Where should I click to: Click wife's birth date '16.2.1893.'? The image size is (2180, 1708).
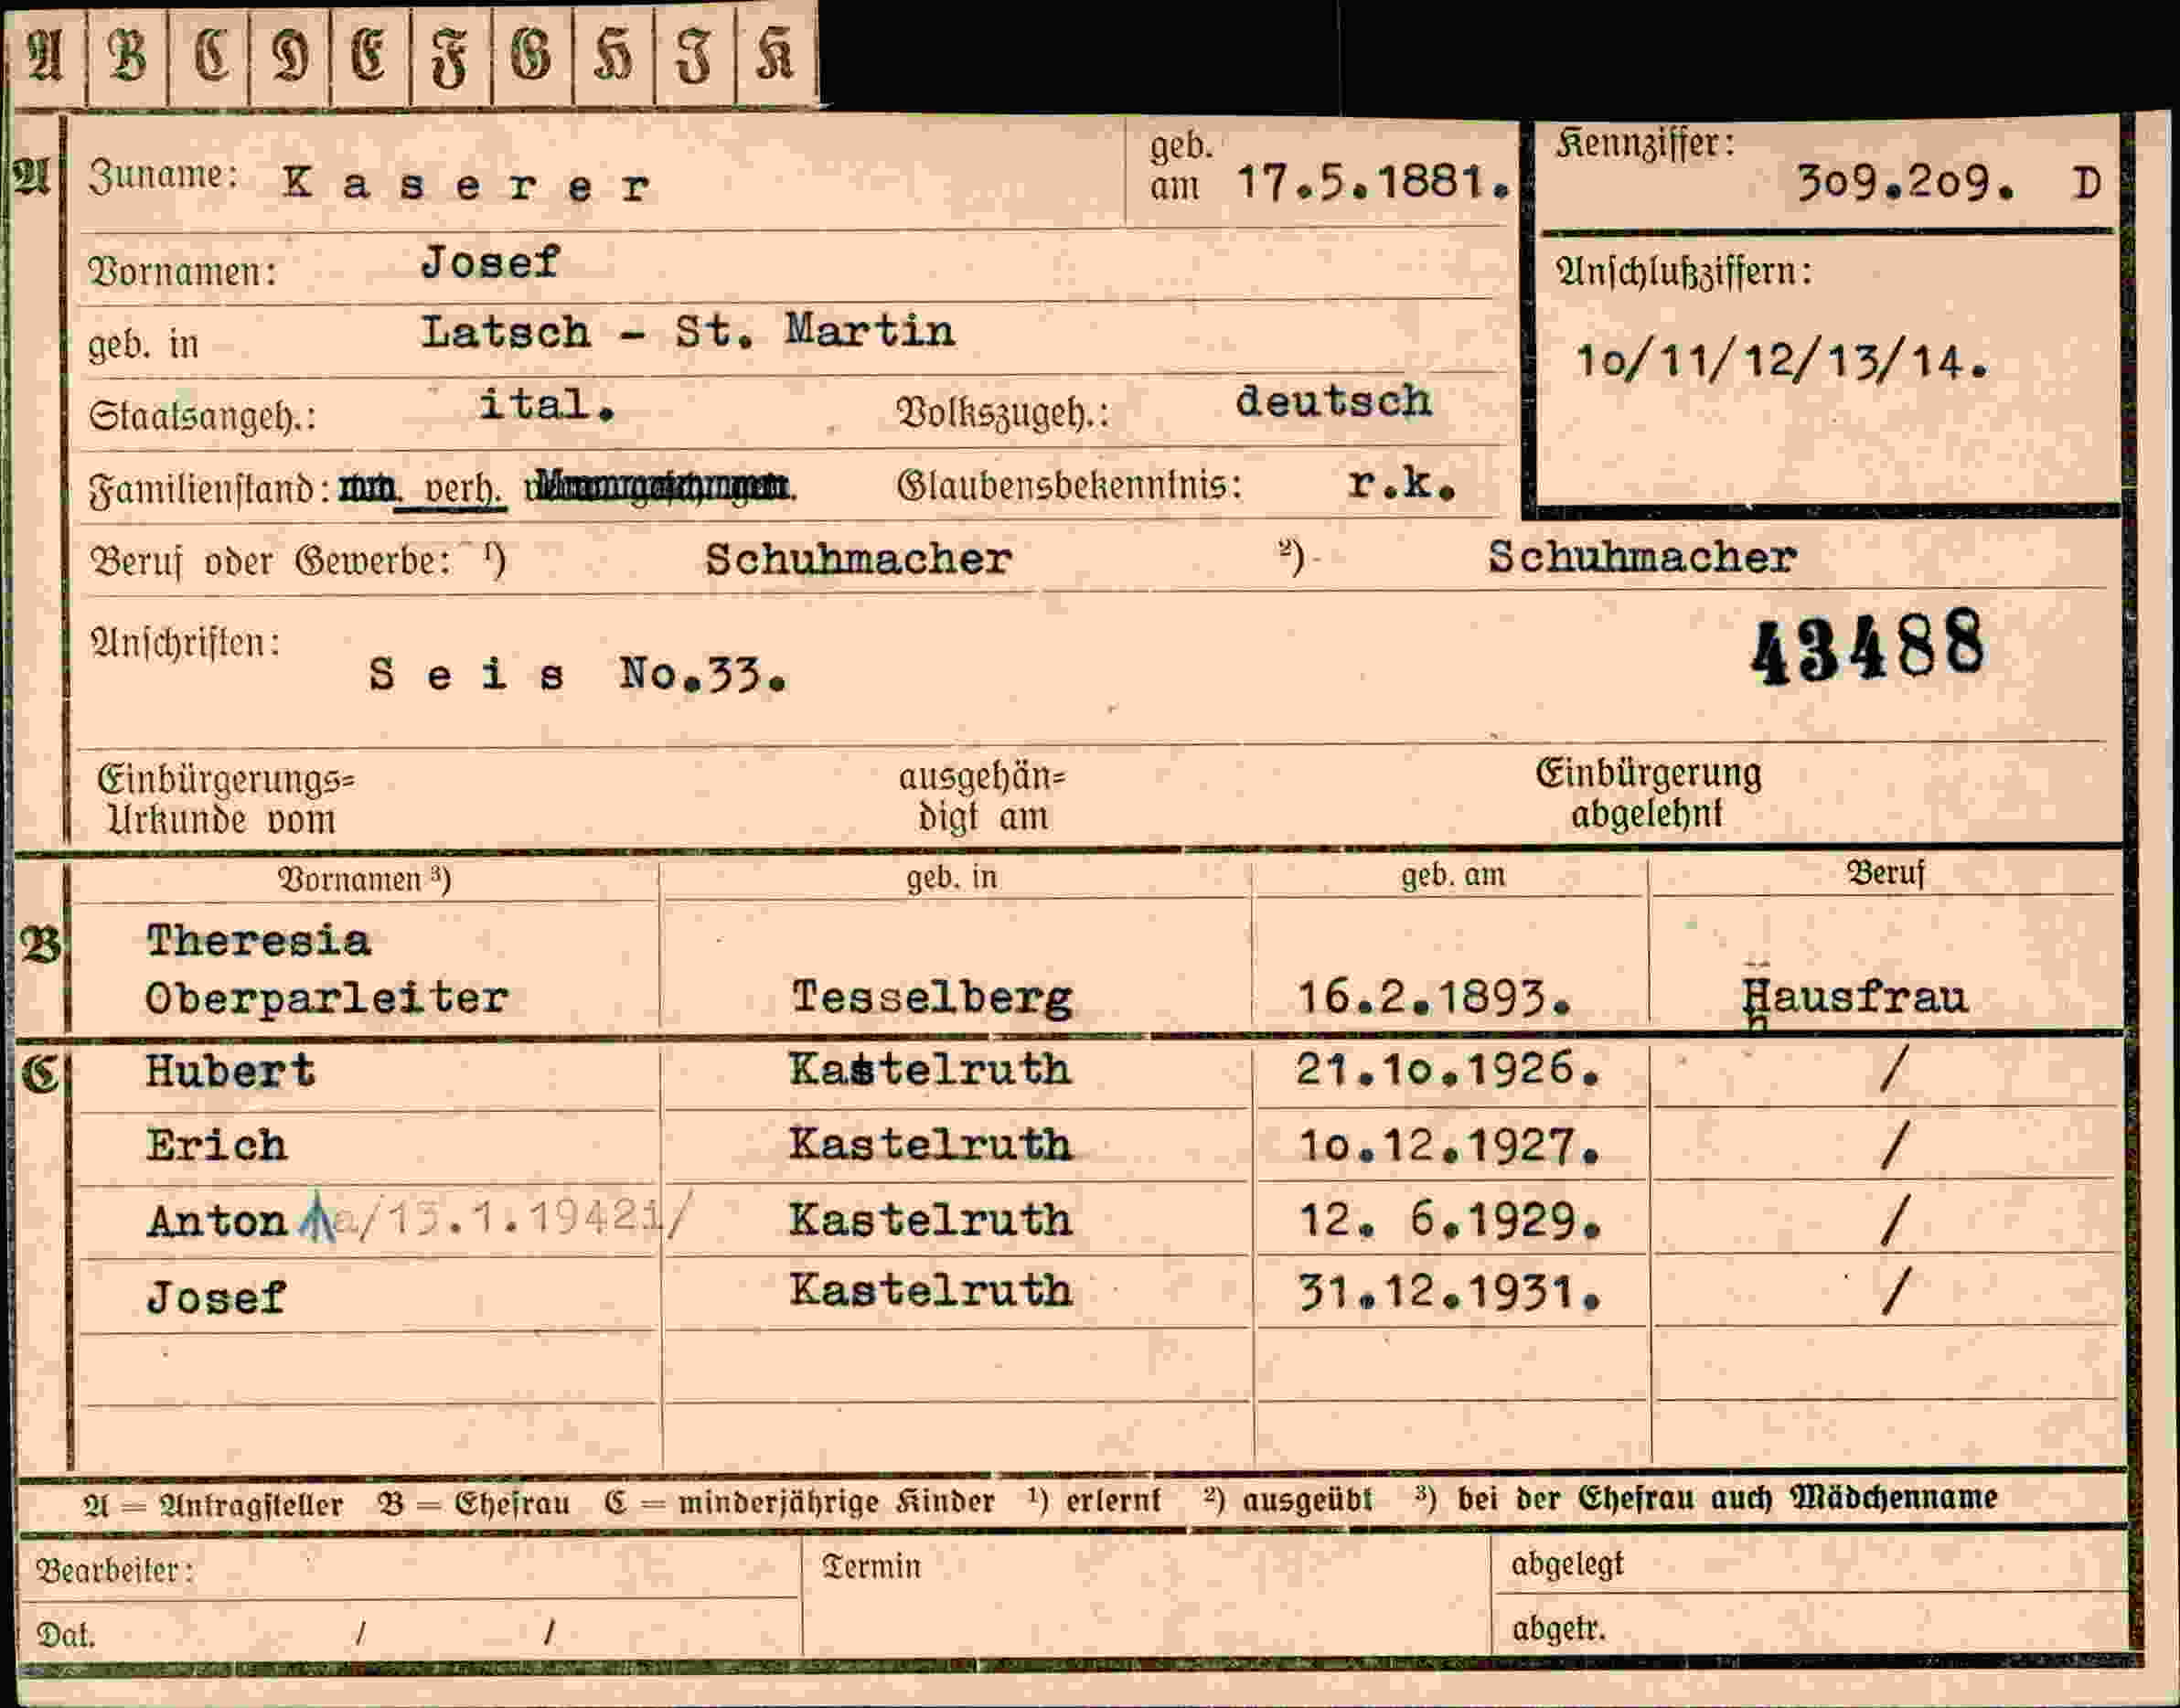1433,997
